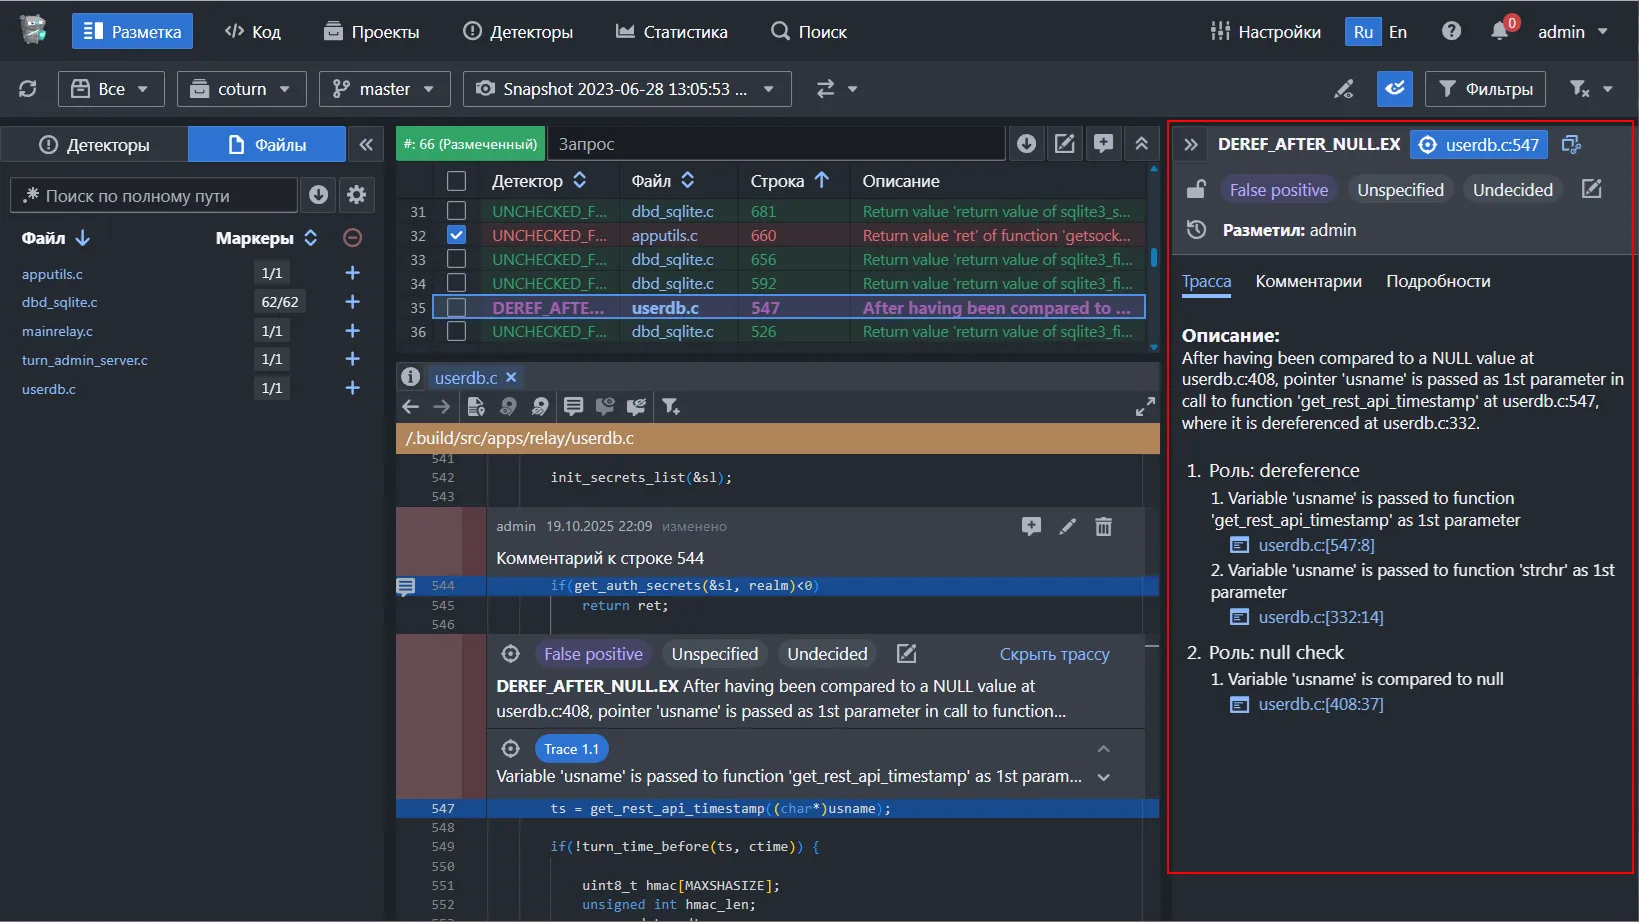Open the coturn project dropdown

(241, 89)
